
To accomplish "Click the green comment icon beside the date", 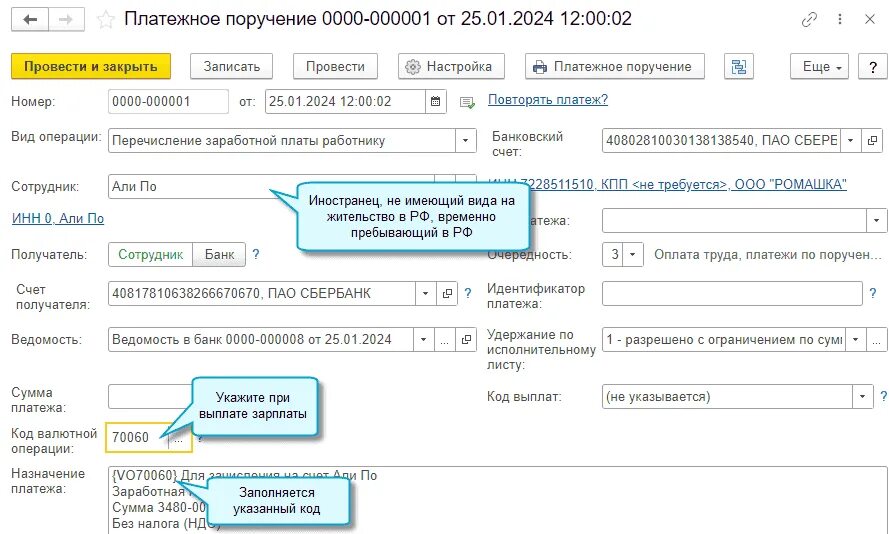I will 467,103.
